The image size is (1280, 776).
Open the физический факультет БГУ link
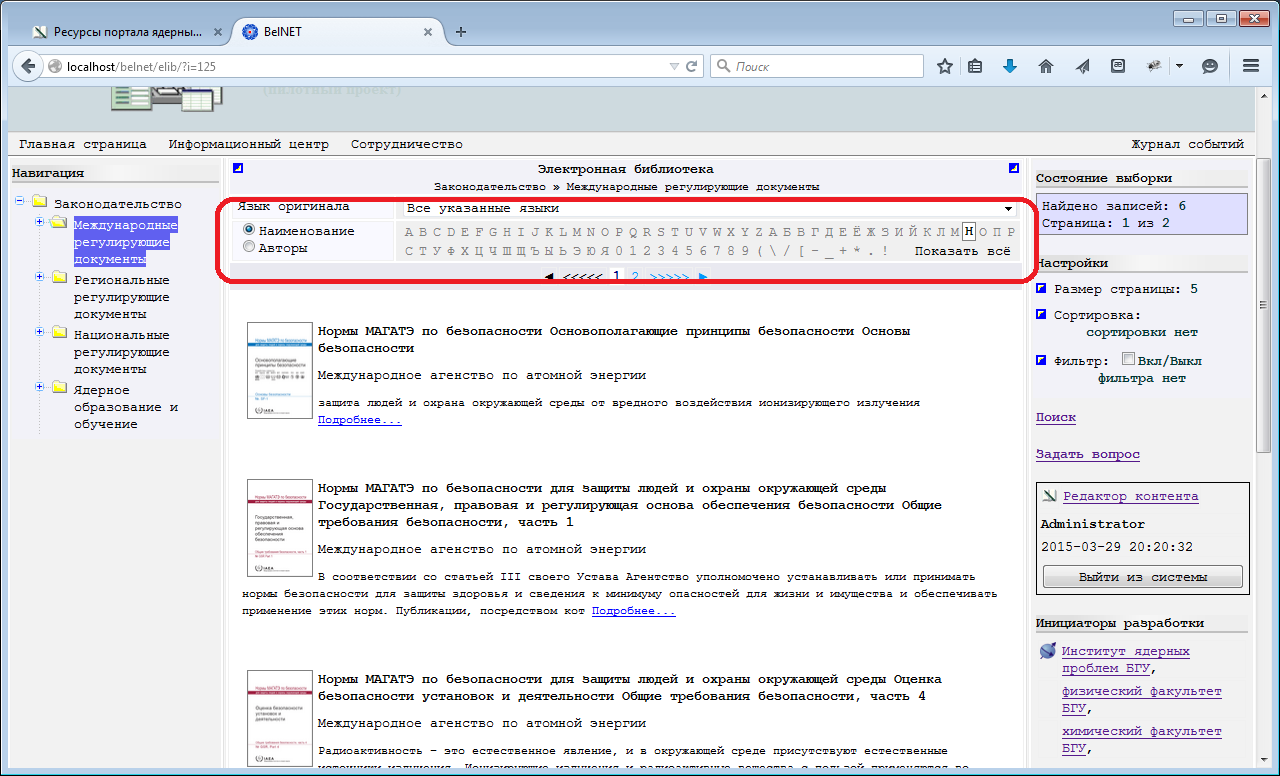(1142, 700)
